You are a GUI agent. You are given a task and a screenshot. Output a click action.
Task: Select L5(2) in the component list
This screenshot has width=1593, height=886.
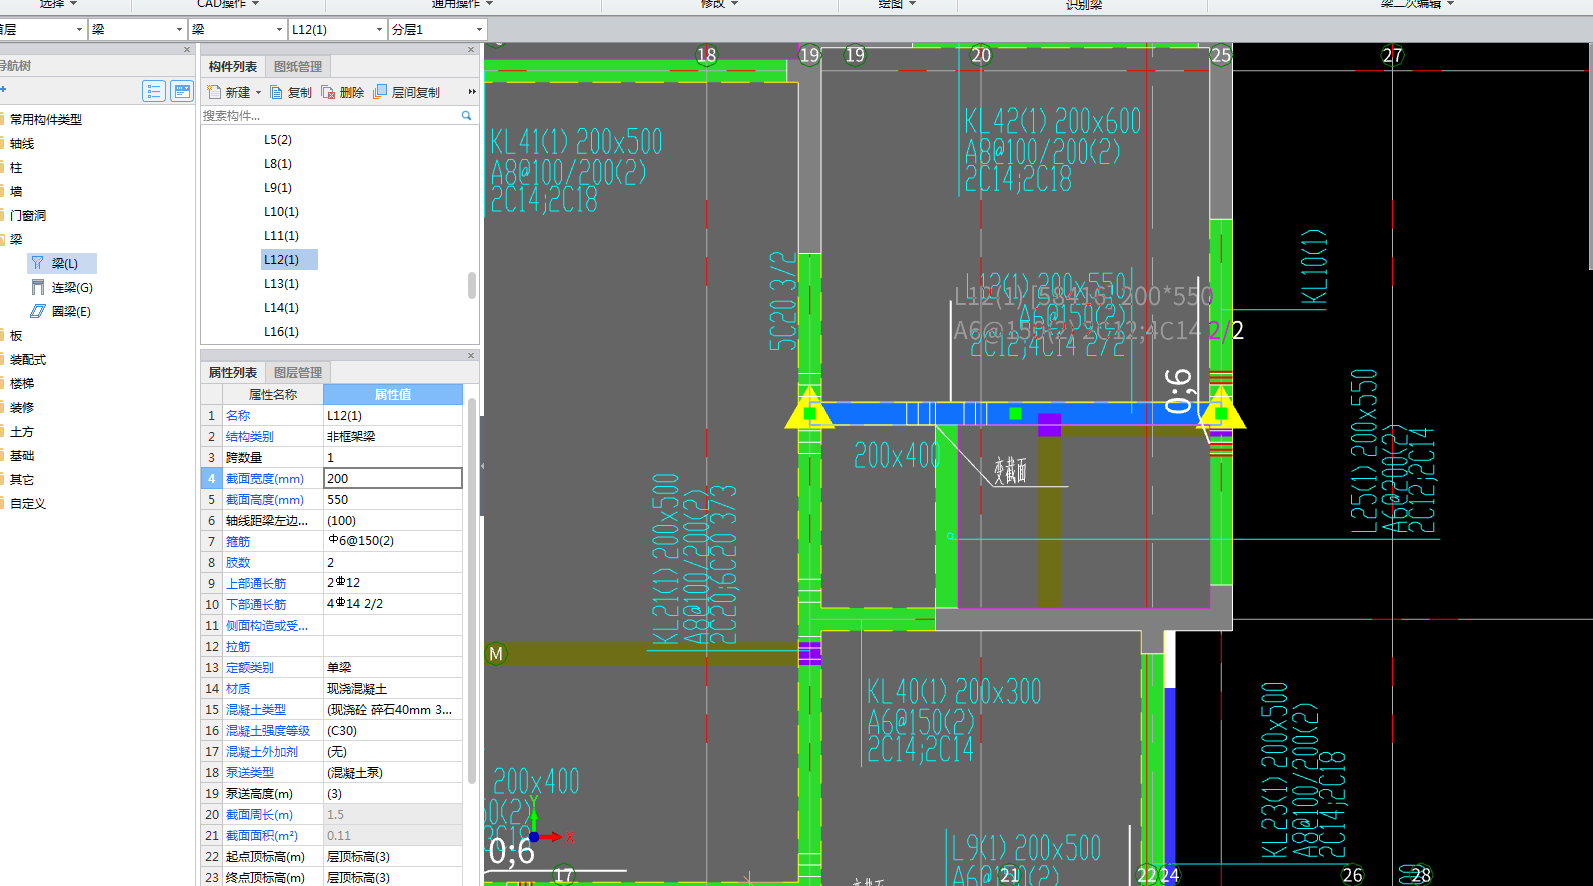278,140
